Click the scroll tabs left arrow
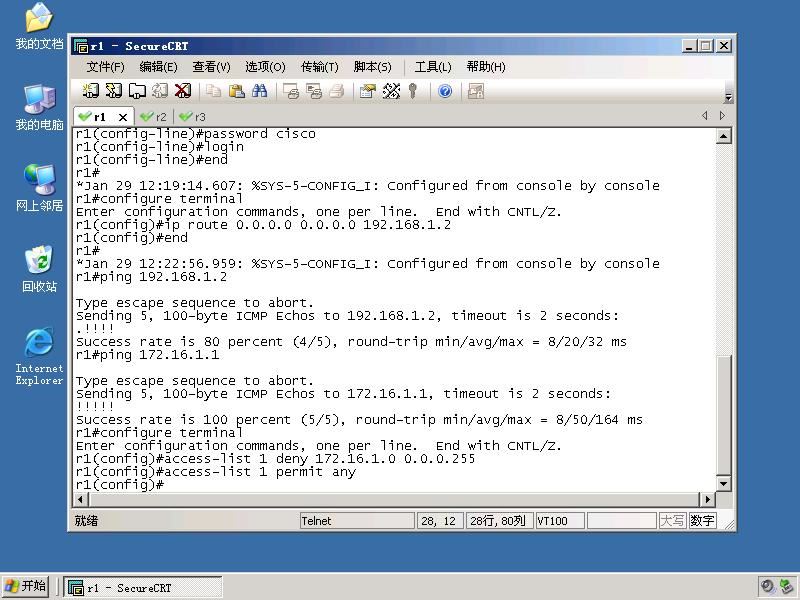800x600 pixels. (705, 116)
